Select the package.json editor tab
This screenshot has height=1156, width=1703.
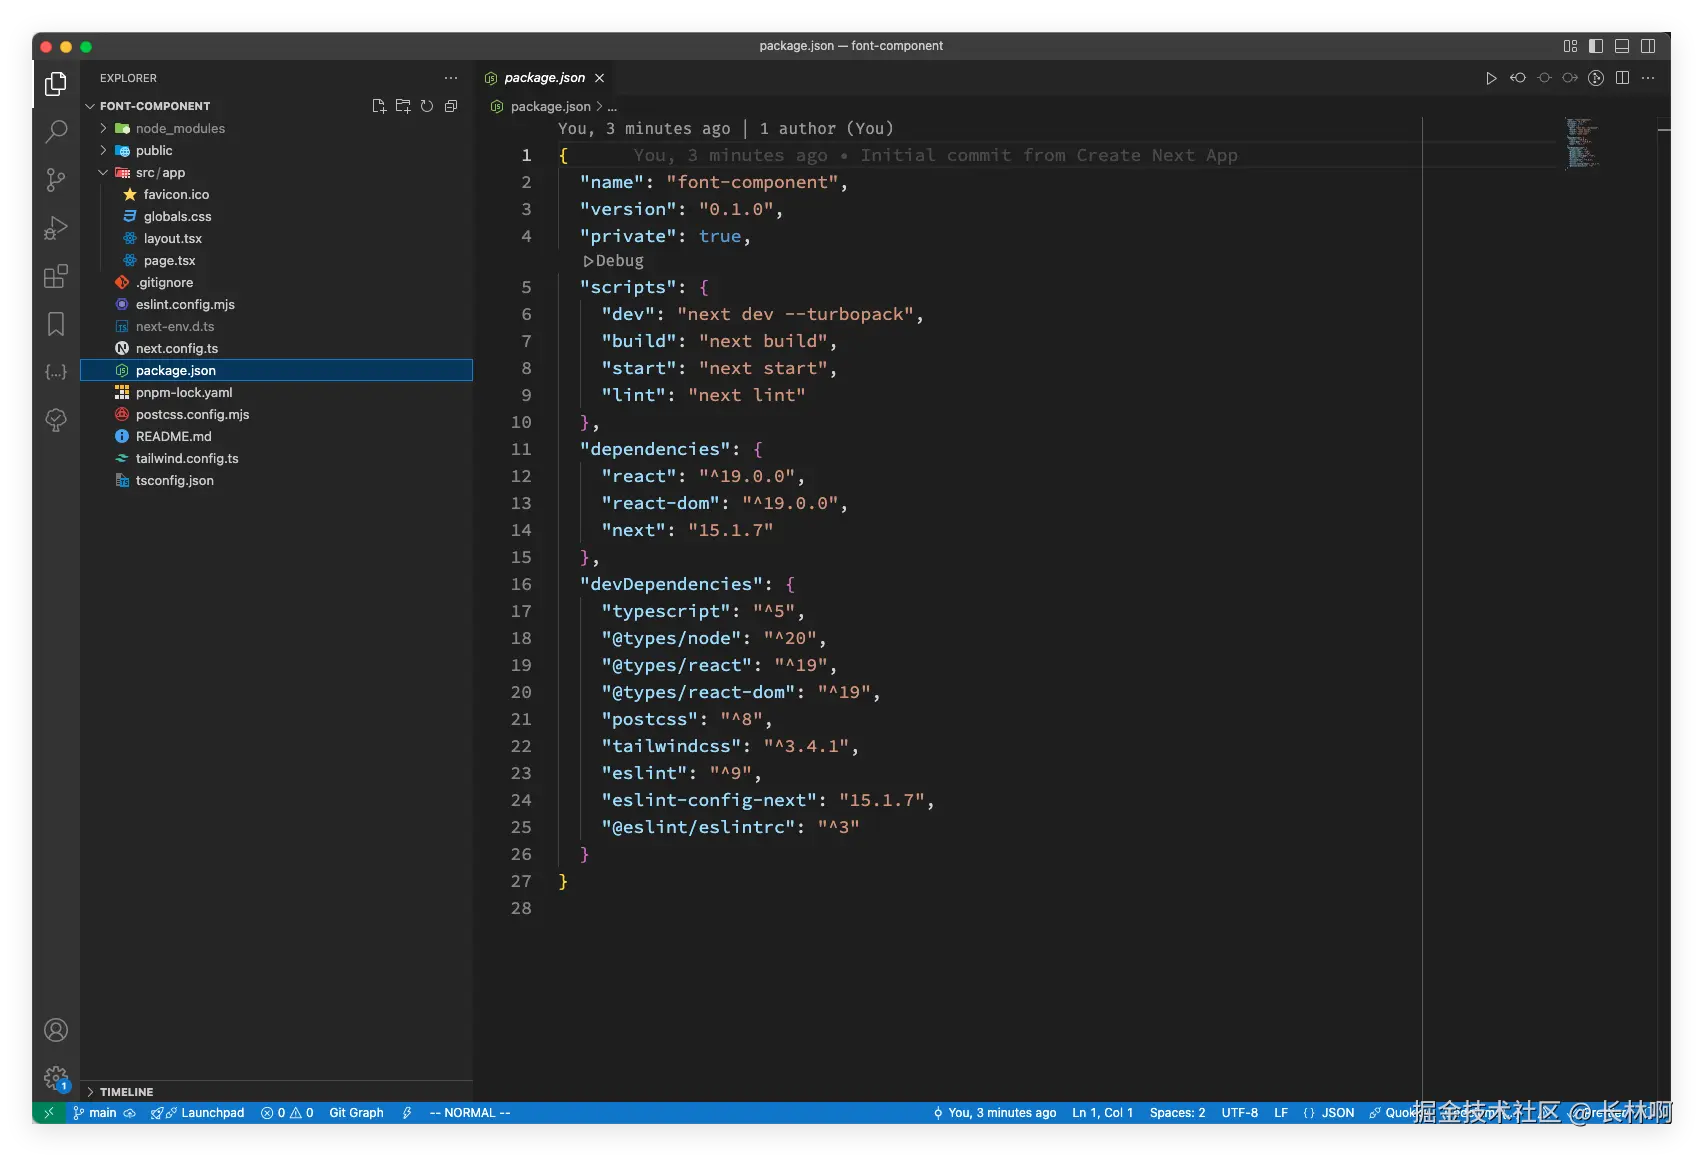(544, 78)
